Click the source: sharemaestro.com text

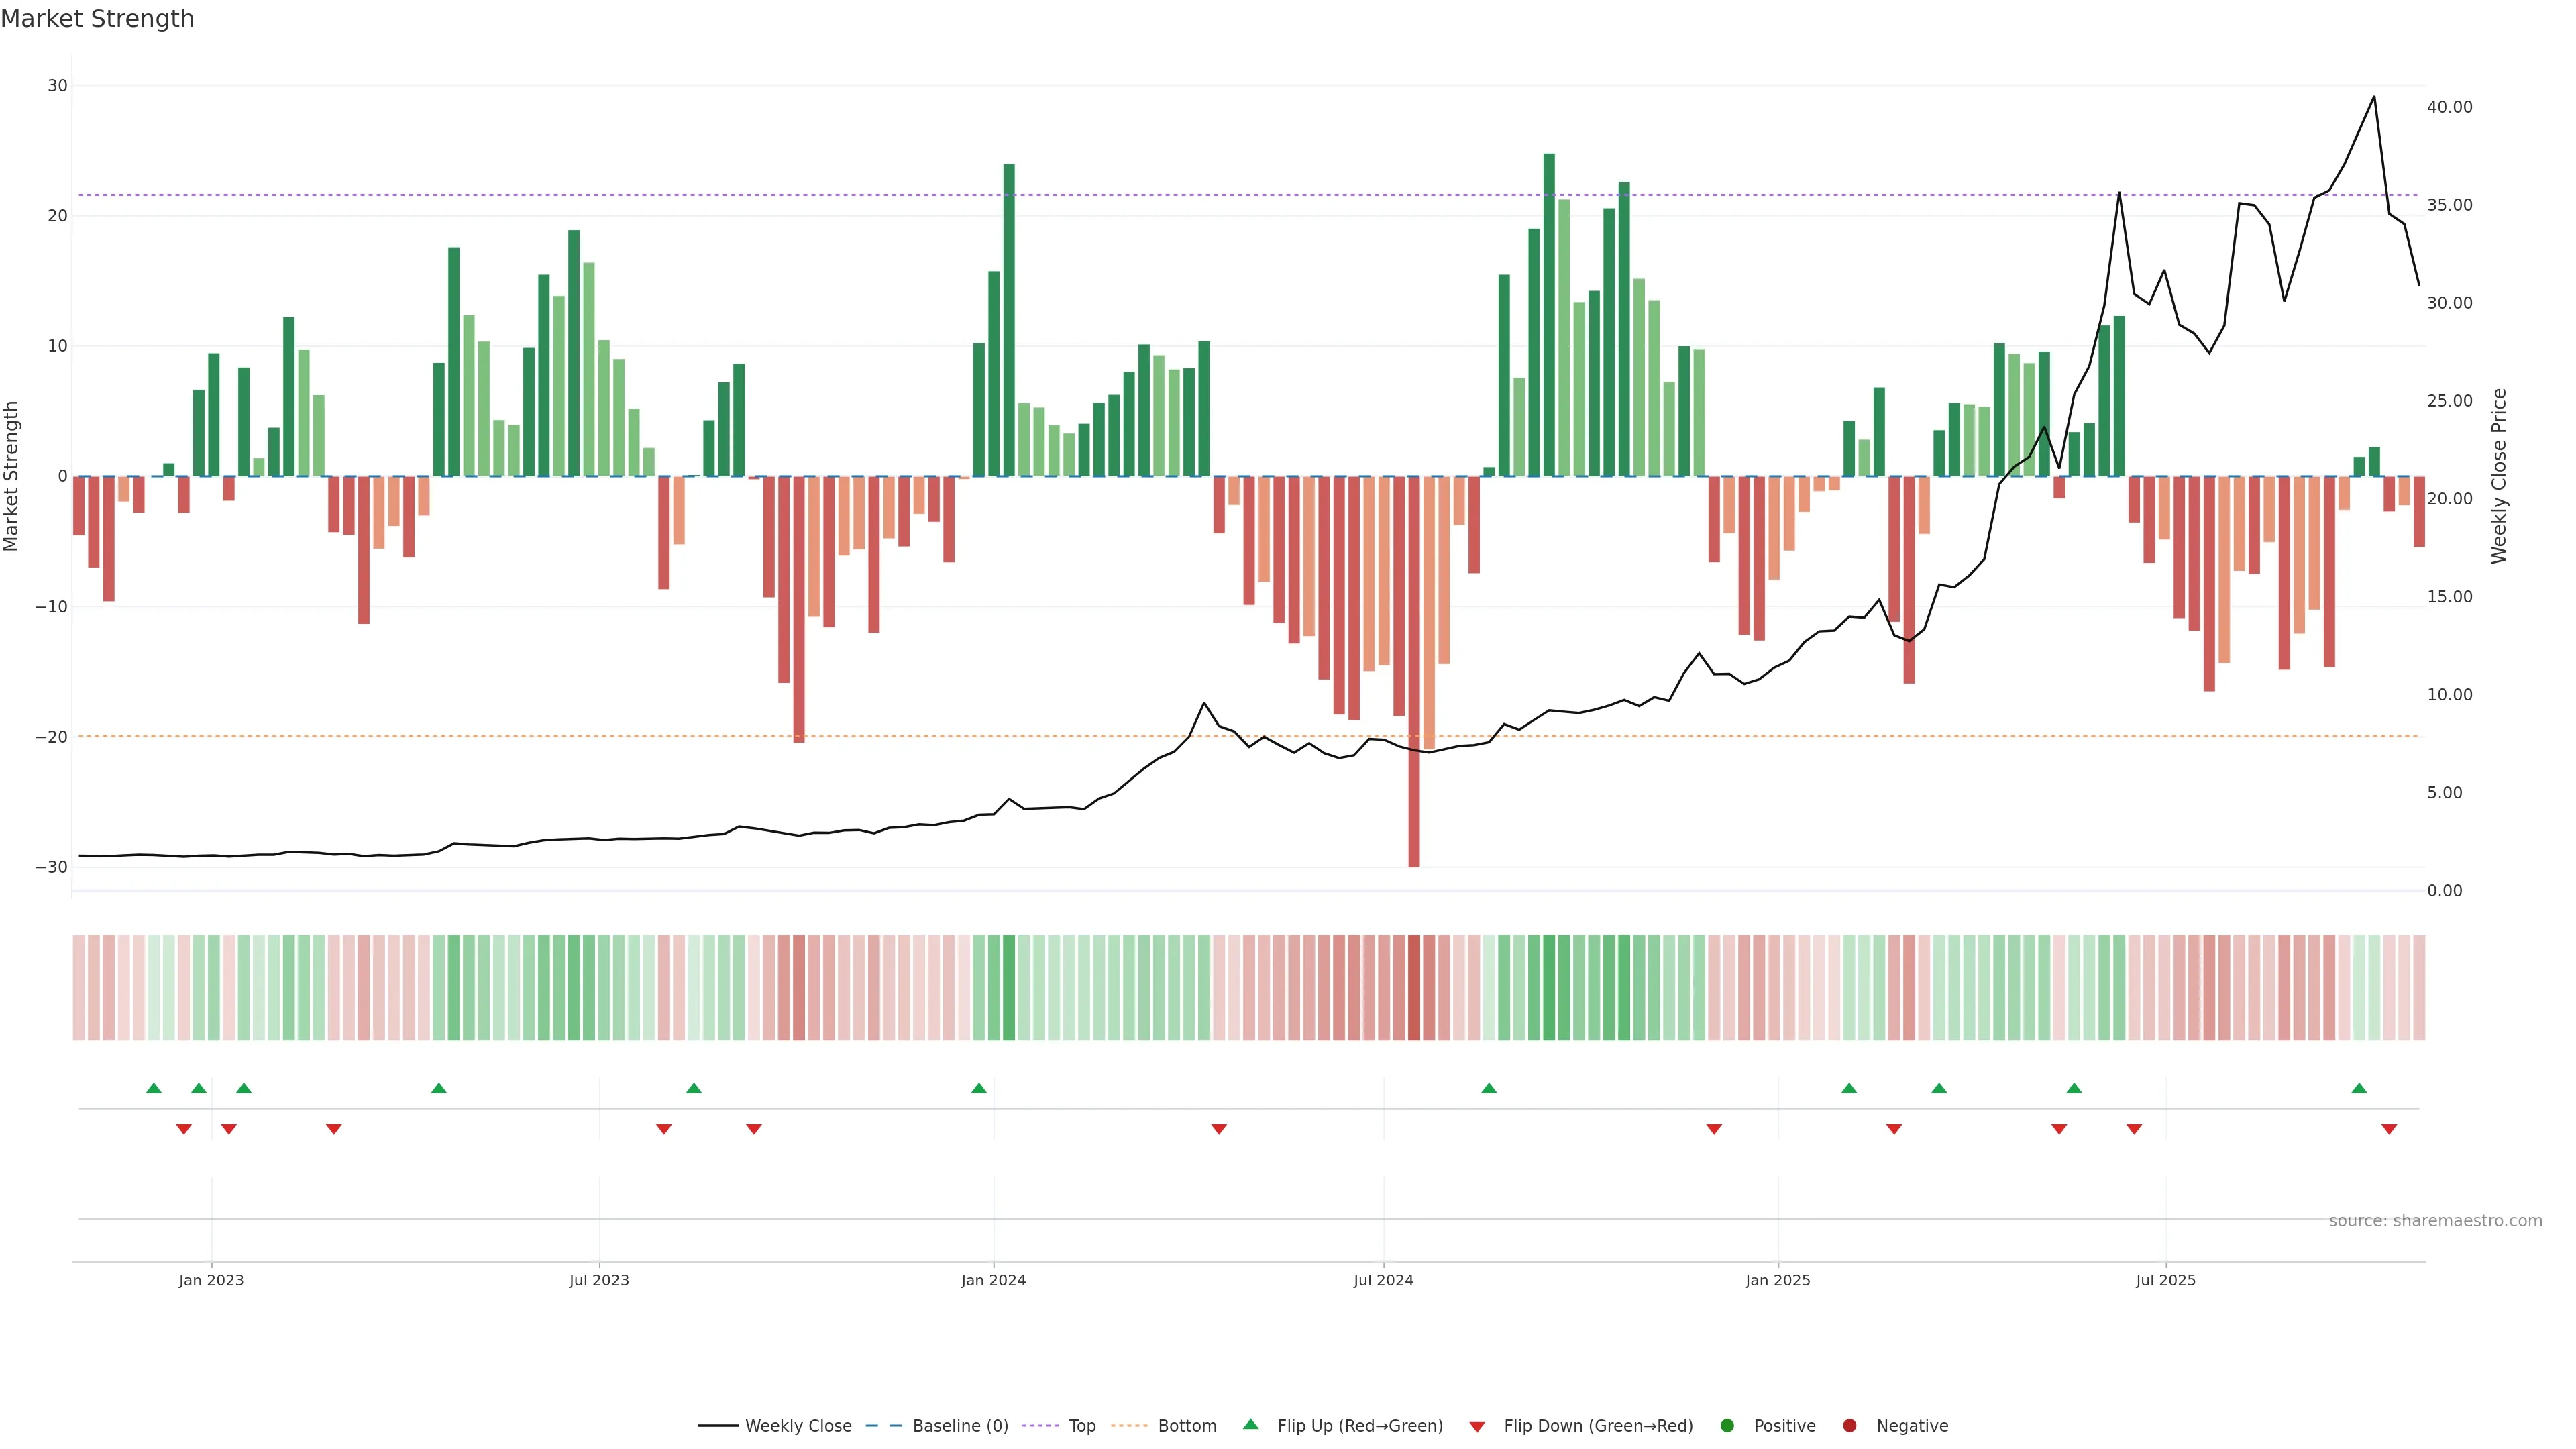click(2435, 1220)
